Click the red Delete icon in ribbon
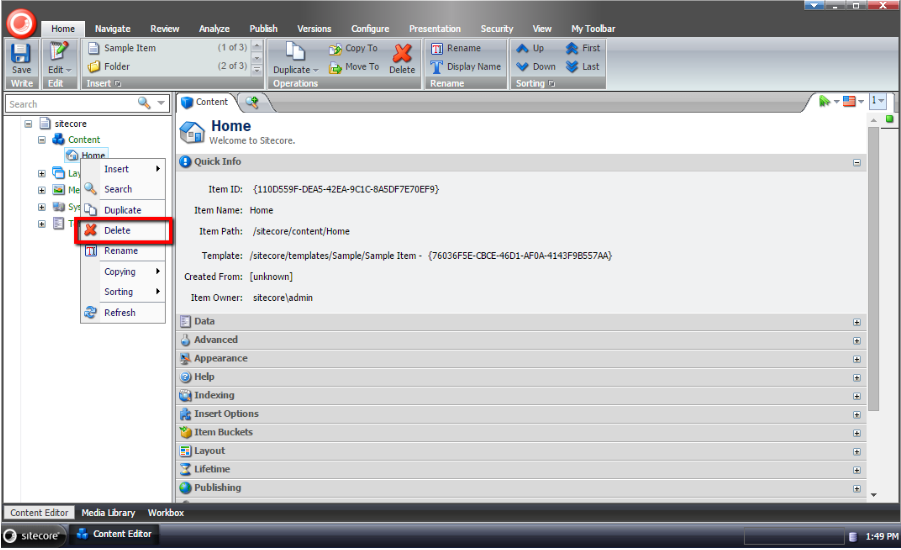The height and width of the screenshot is (550, 901). tap(402, 53)
